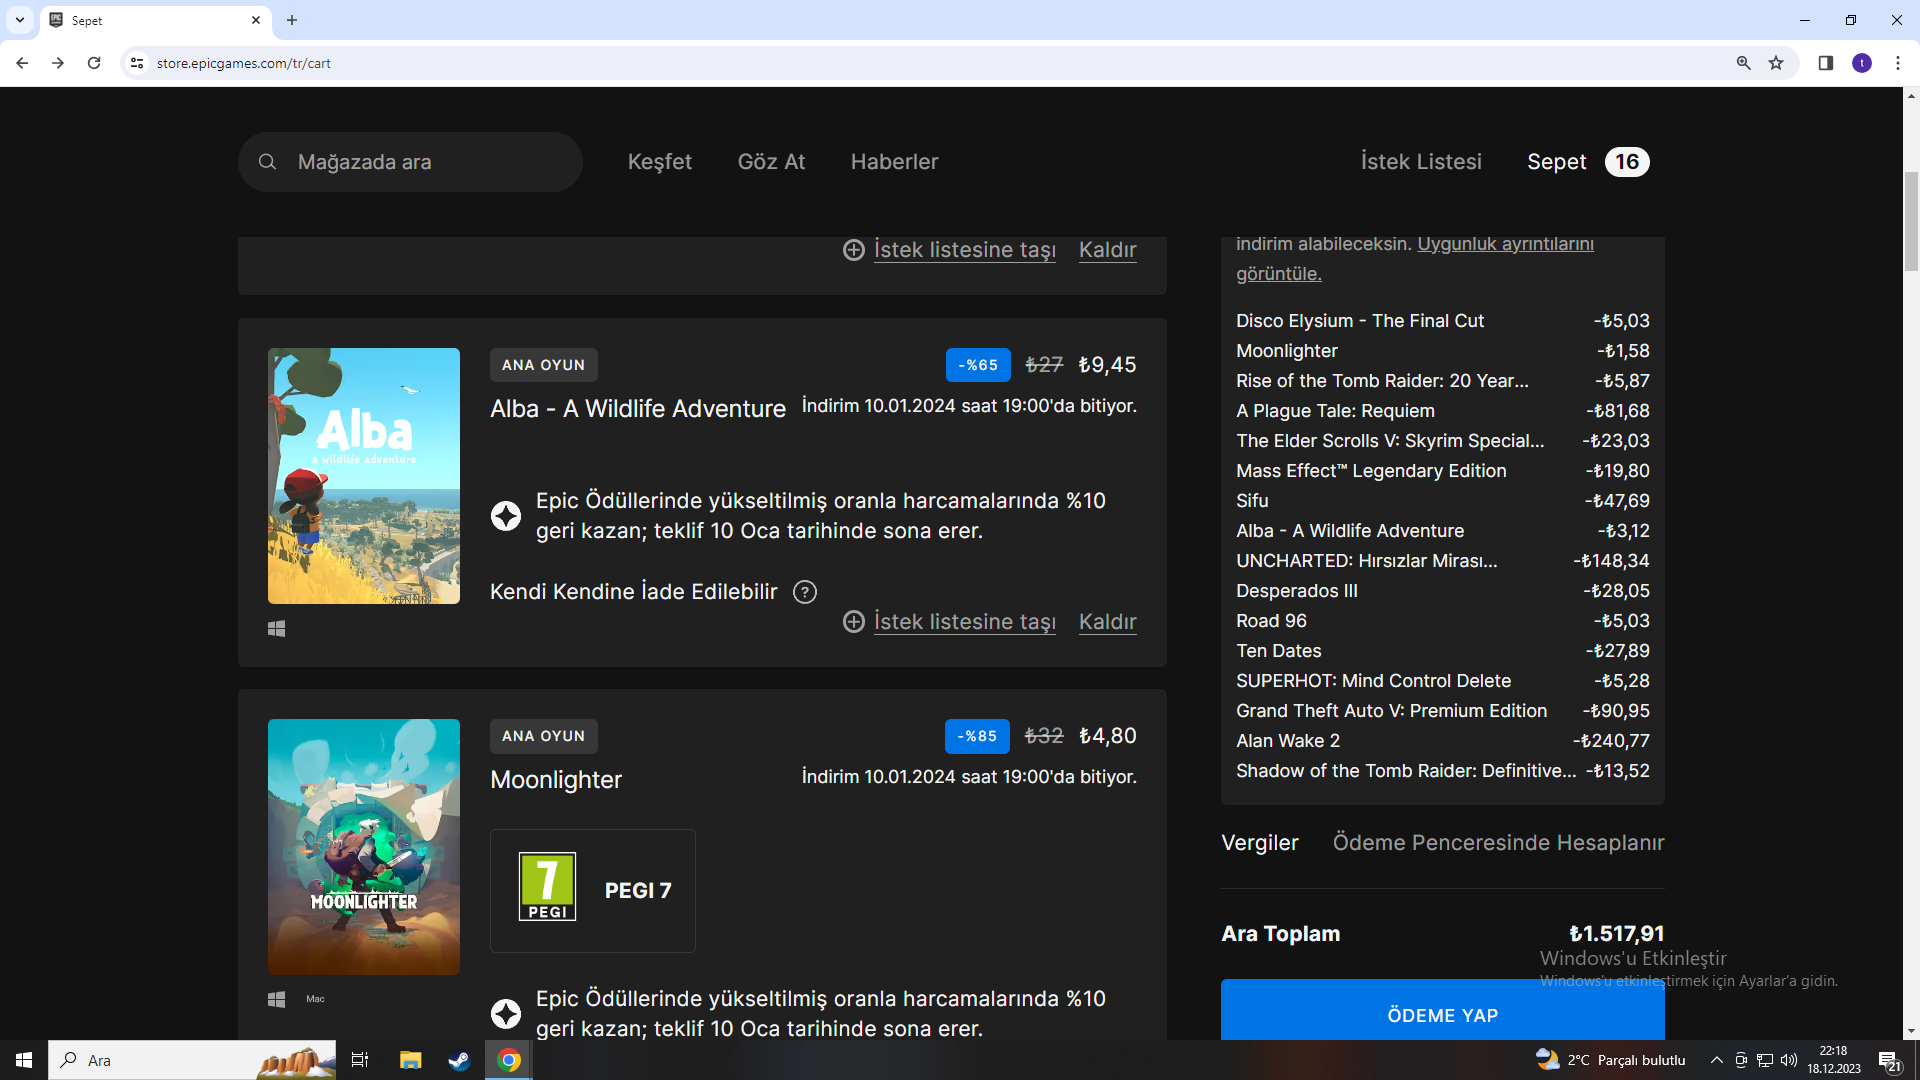Expand the Chrome tab search dropdown arrow

19,20
